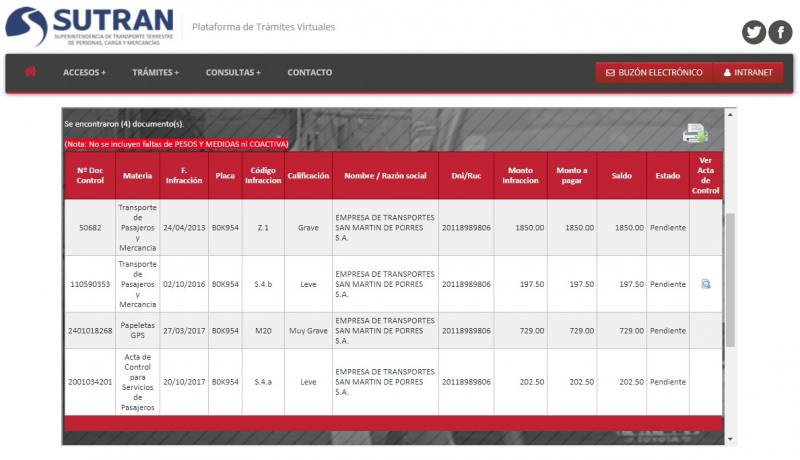Click the 197.50 Saldo value

pyautogui.click(x=631, y=284)
